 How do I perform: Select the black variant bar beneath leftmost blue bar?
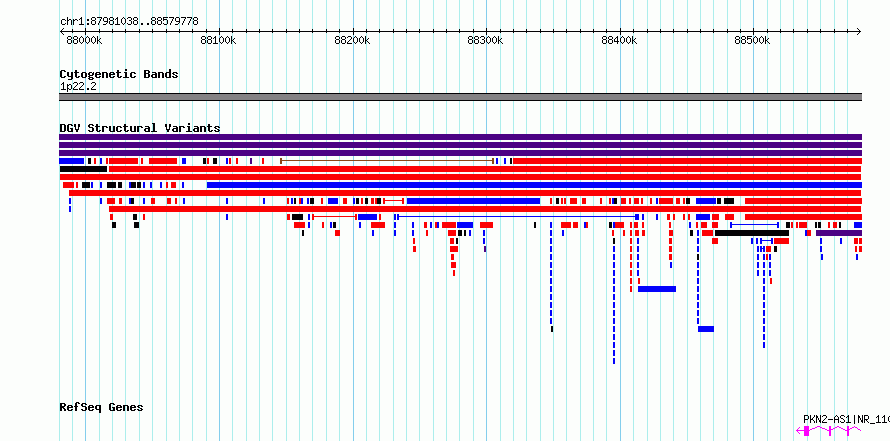point(83,169)
